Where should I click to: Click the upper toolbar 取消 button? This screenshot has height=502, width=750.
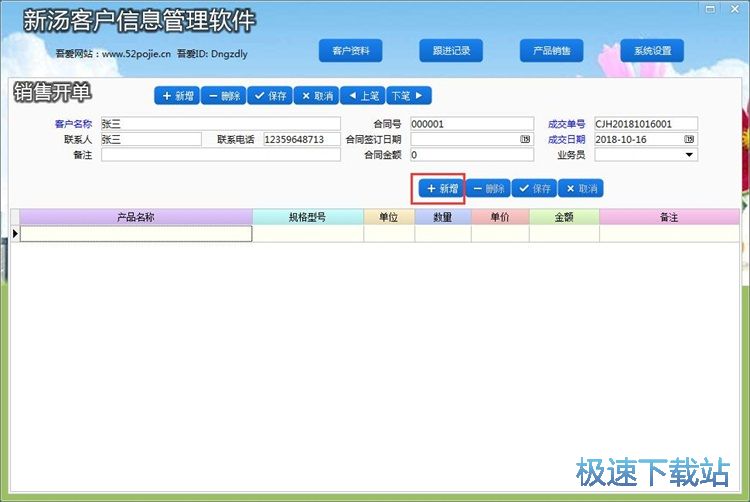point(316,96)
